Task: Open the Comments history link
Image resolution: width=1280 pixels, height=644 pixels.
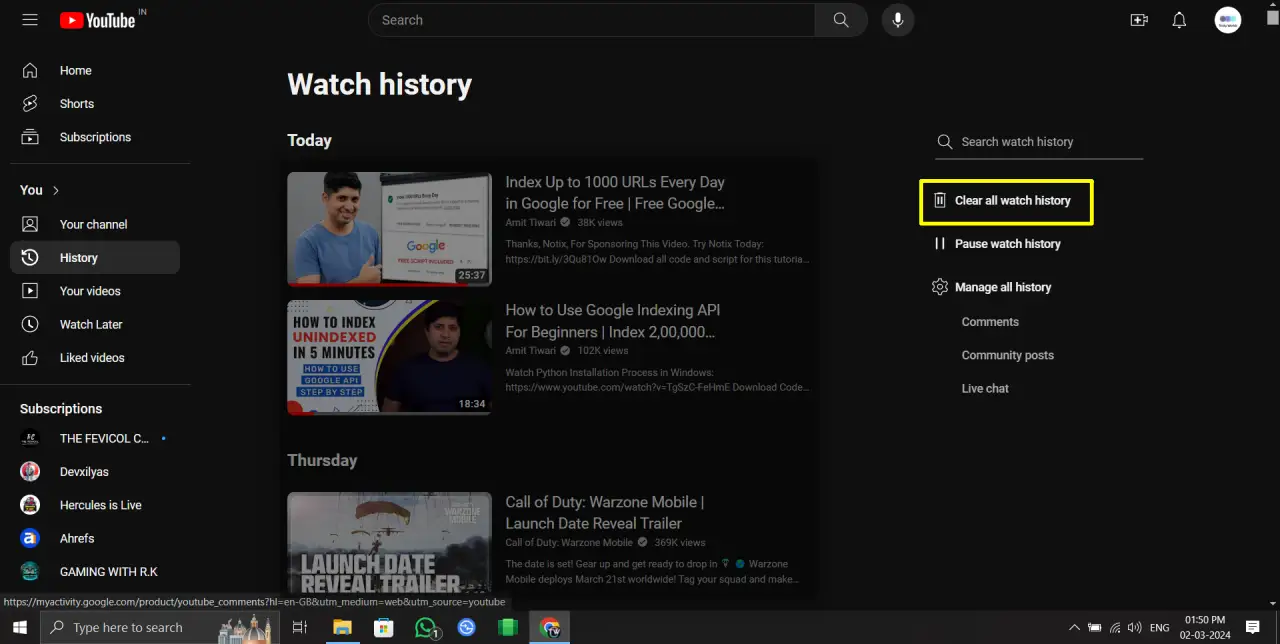Action: pyautogui.click(x=990, y=321)
